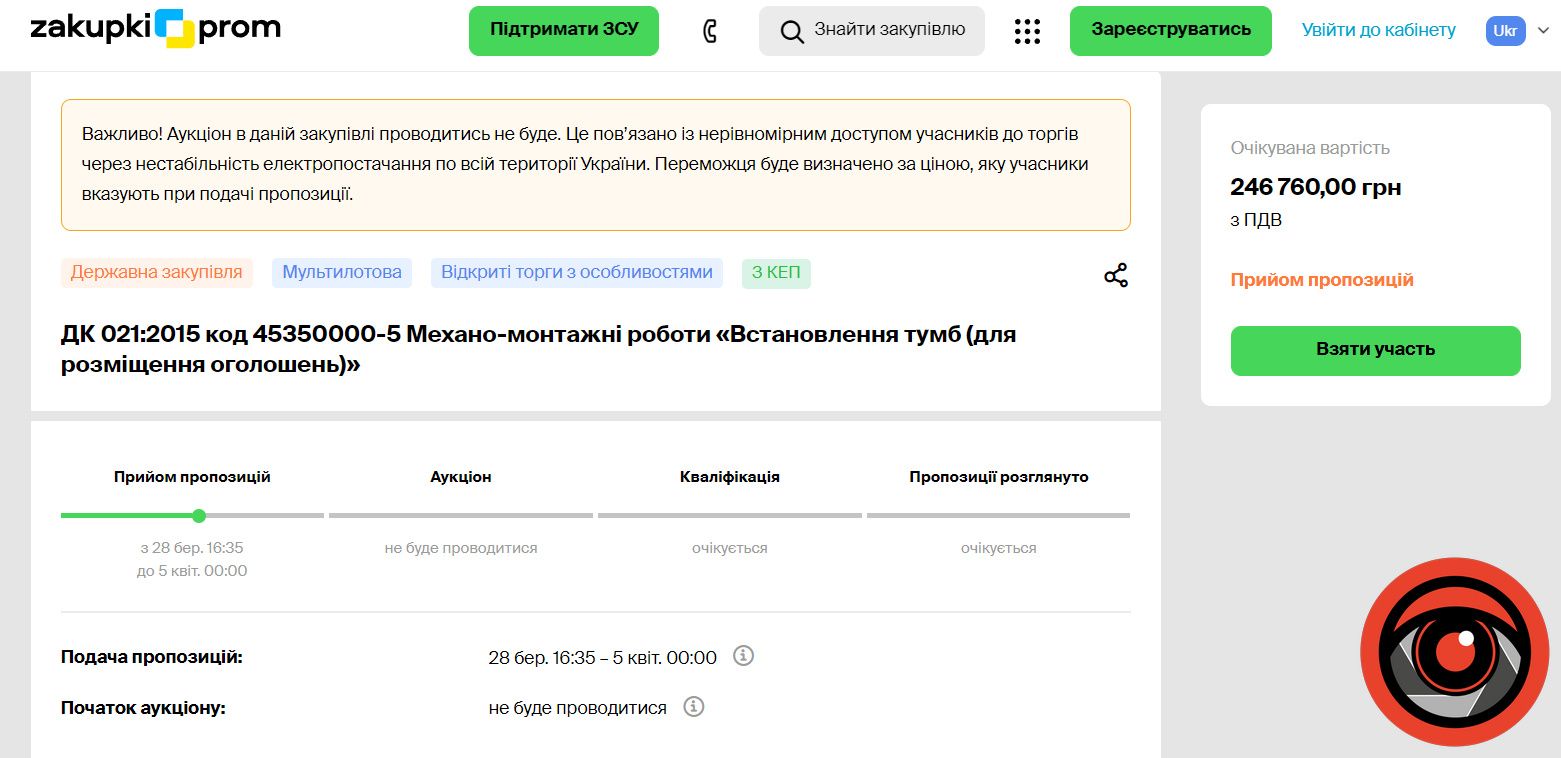Open the search with the magnifier icon
This screenshot has width=1561, height=758.
tap(792, 30)
